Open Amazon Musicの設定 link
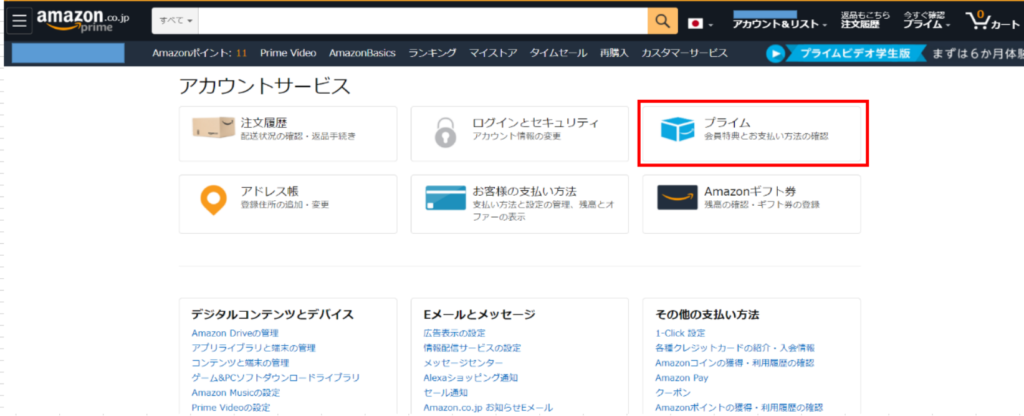1024x416 pixels. click(x=236, y=392)
